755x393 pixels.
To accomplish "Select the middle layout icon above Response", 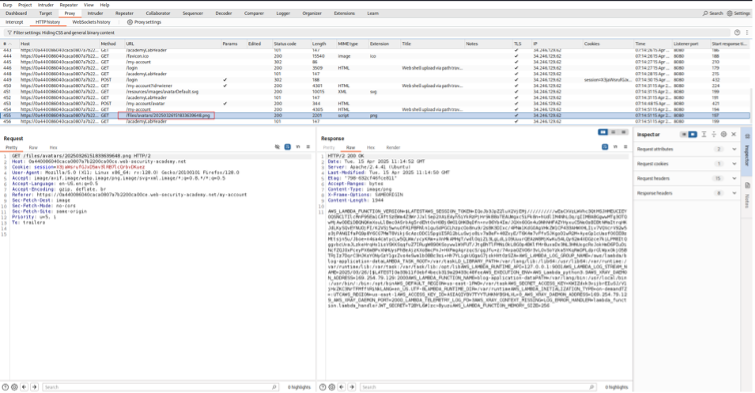I will 613,132.
